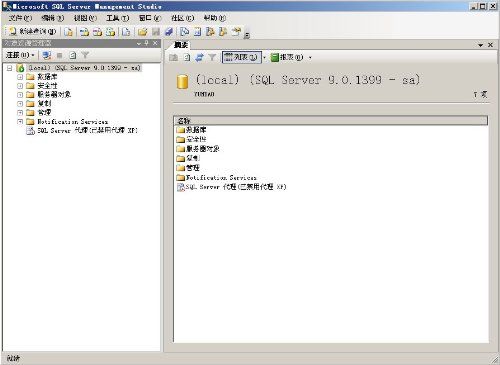Select 数据库 folder label in tree

47,77
